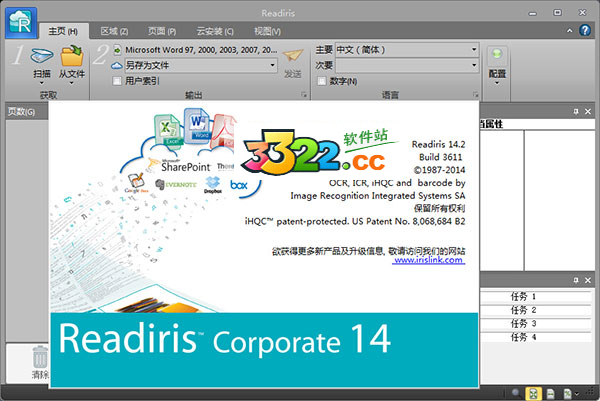Click the 'Build 3611' text
The image size is (600, 401).
(440, 157)
